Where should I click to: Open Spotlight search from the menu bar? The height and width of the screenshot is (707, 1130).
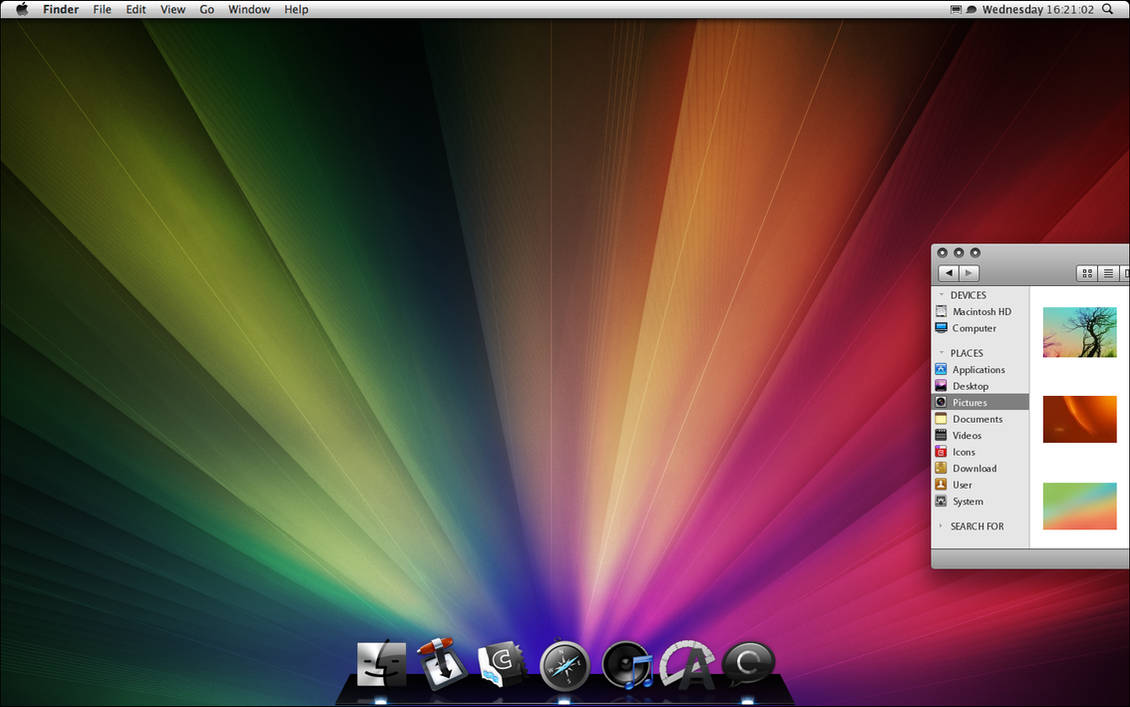1106,8
